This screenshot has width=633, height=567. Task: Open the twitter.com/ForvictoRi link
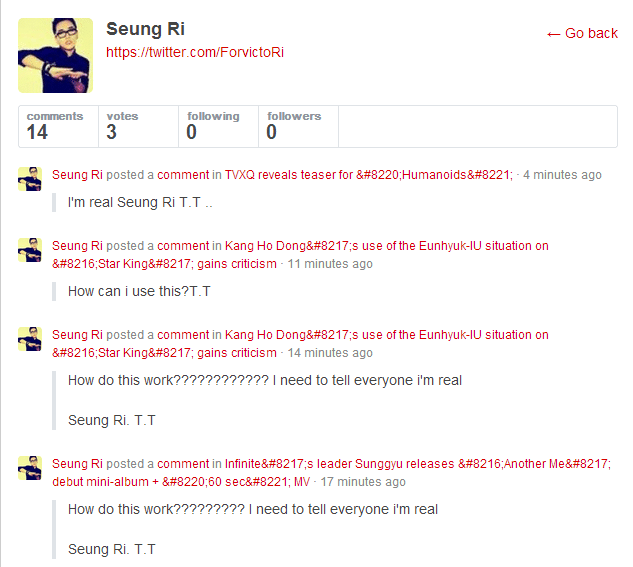195,52
